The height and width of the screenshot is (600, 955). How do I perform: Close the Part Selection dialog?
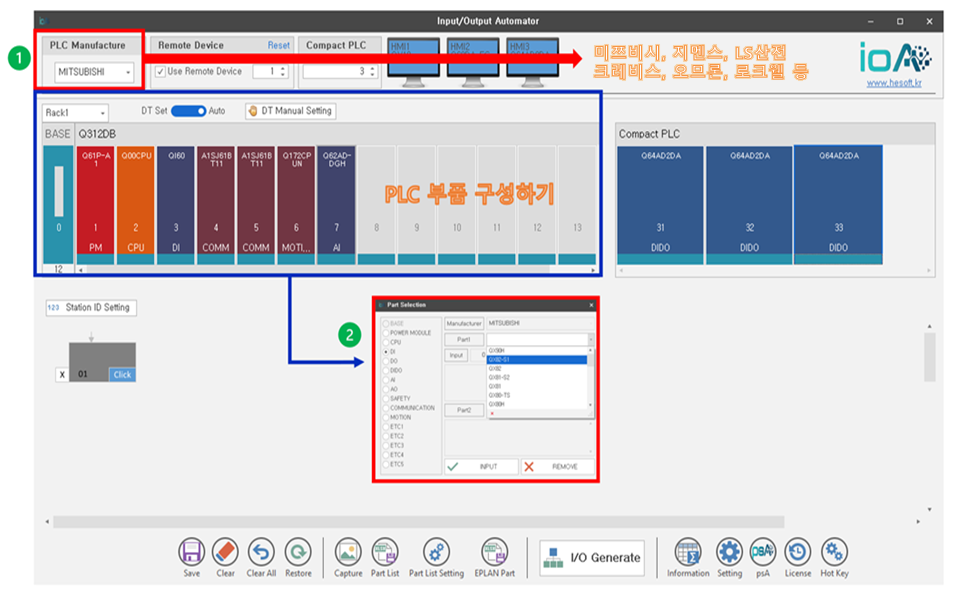[x=591, y=305]
